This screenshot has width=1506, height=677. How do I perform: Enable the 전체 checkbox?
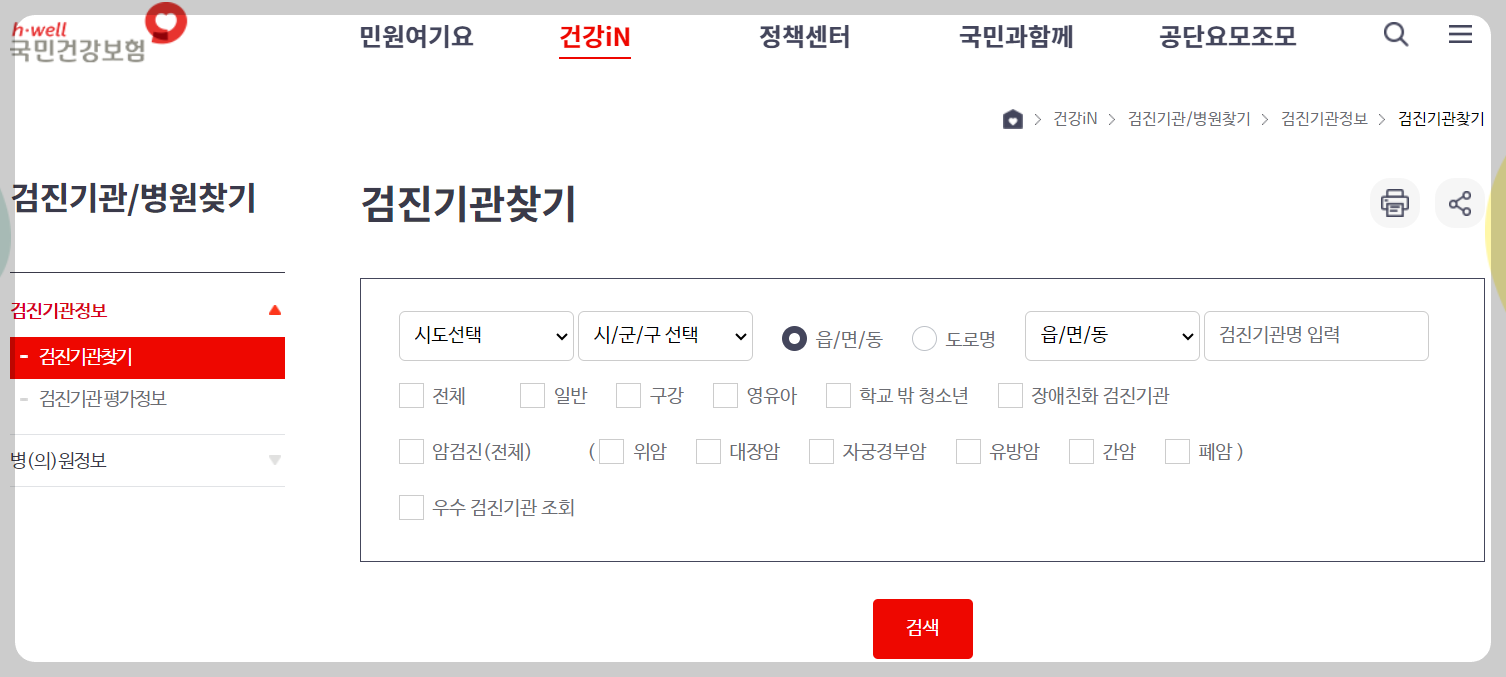tap(411, 395)
